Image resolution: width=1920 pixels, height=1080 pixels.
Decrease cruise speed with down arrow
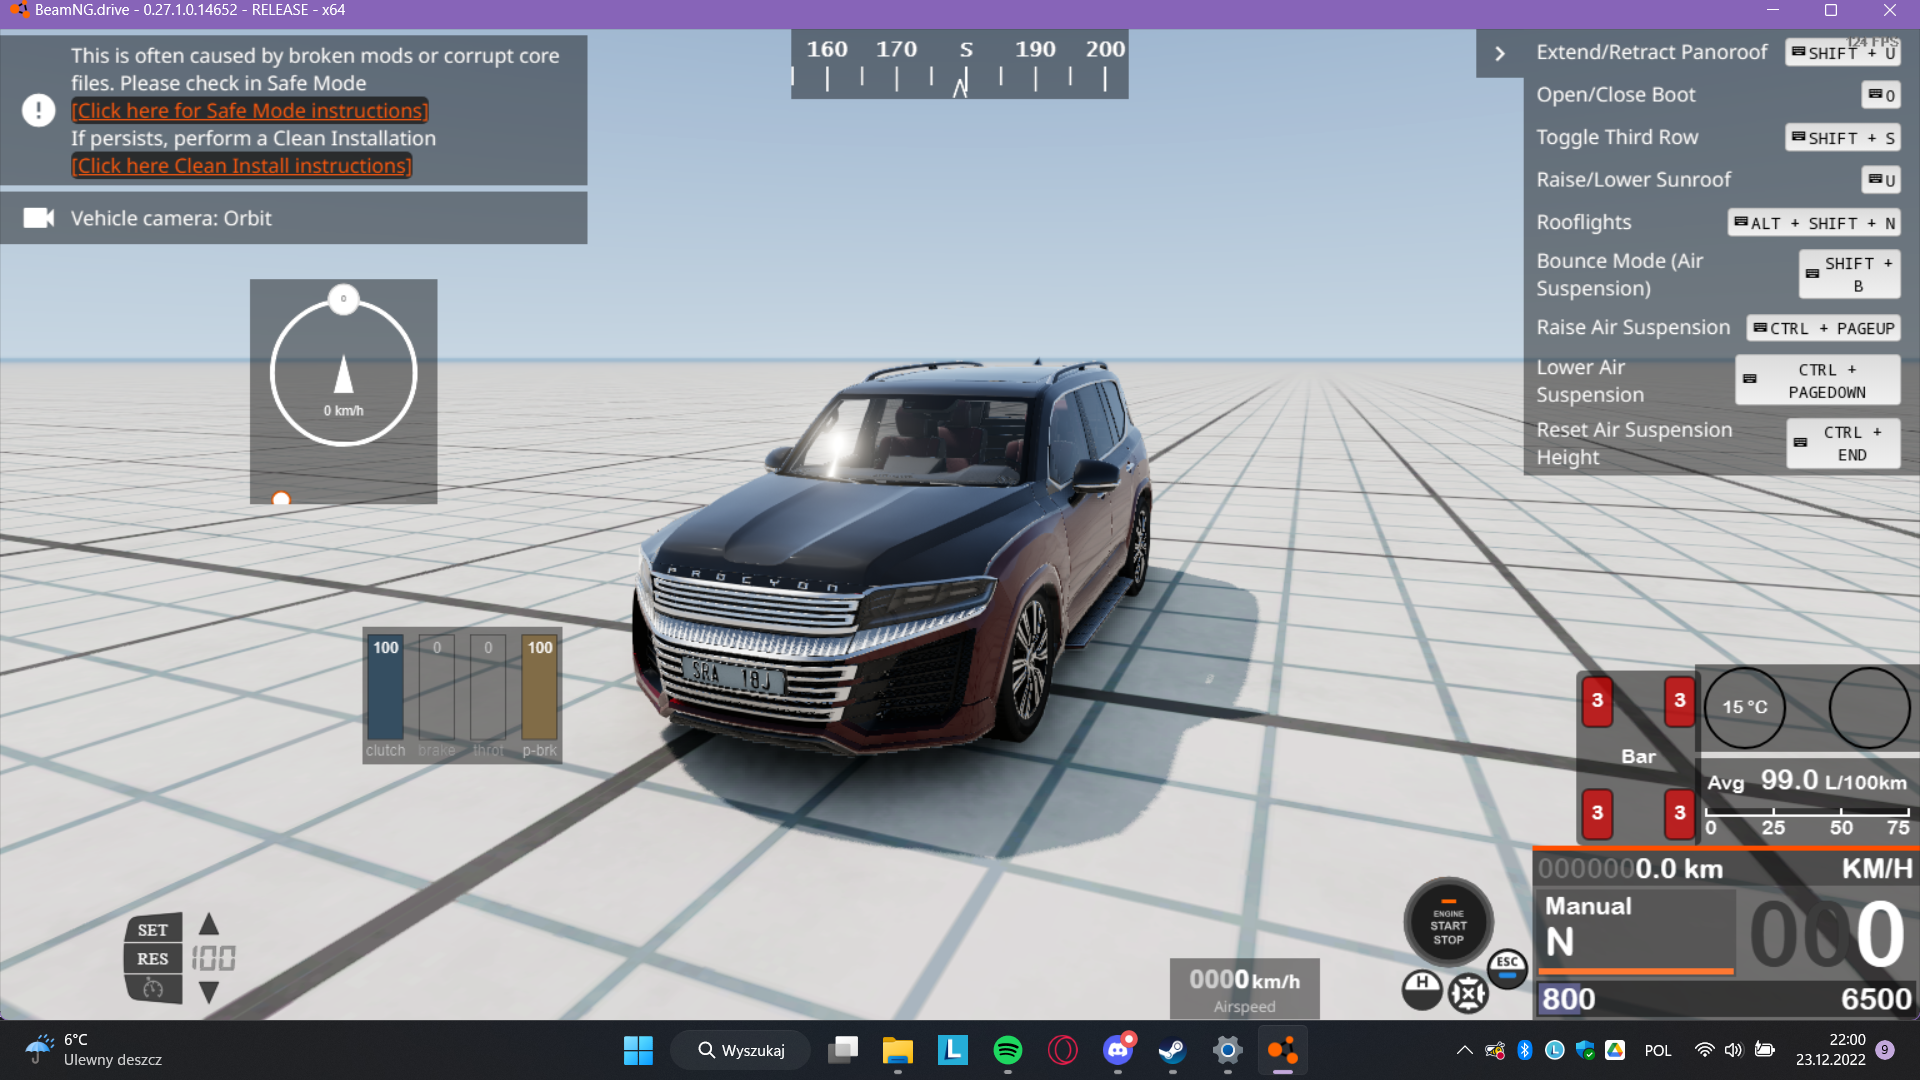point(208,993)
